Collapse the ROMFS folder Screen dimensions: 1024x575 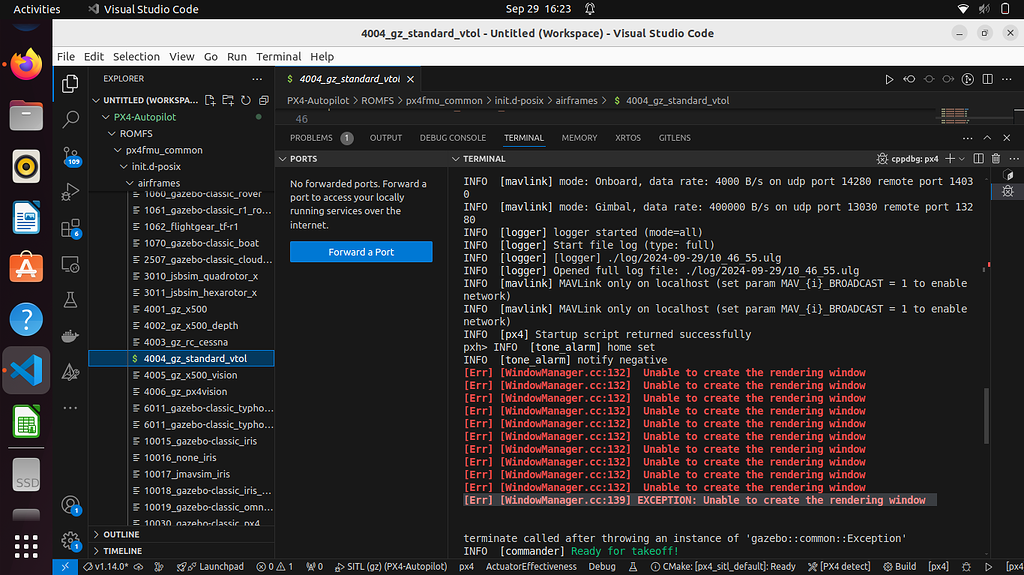click(112, 133)
